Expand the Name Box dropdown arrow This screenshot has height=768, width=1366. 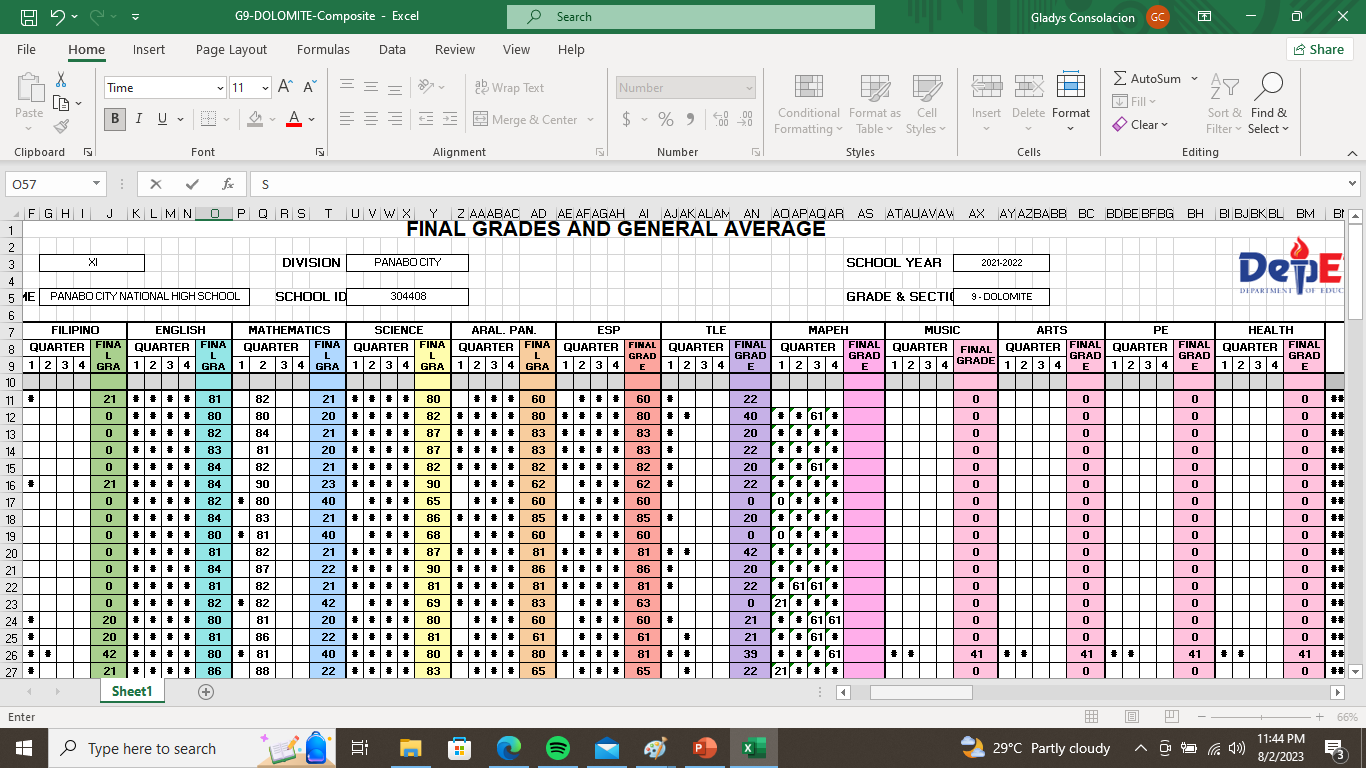click(96, 184)
